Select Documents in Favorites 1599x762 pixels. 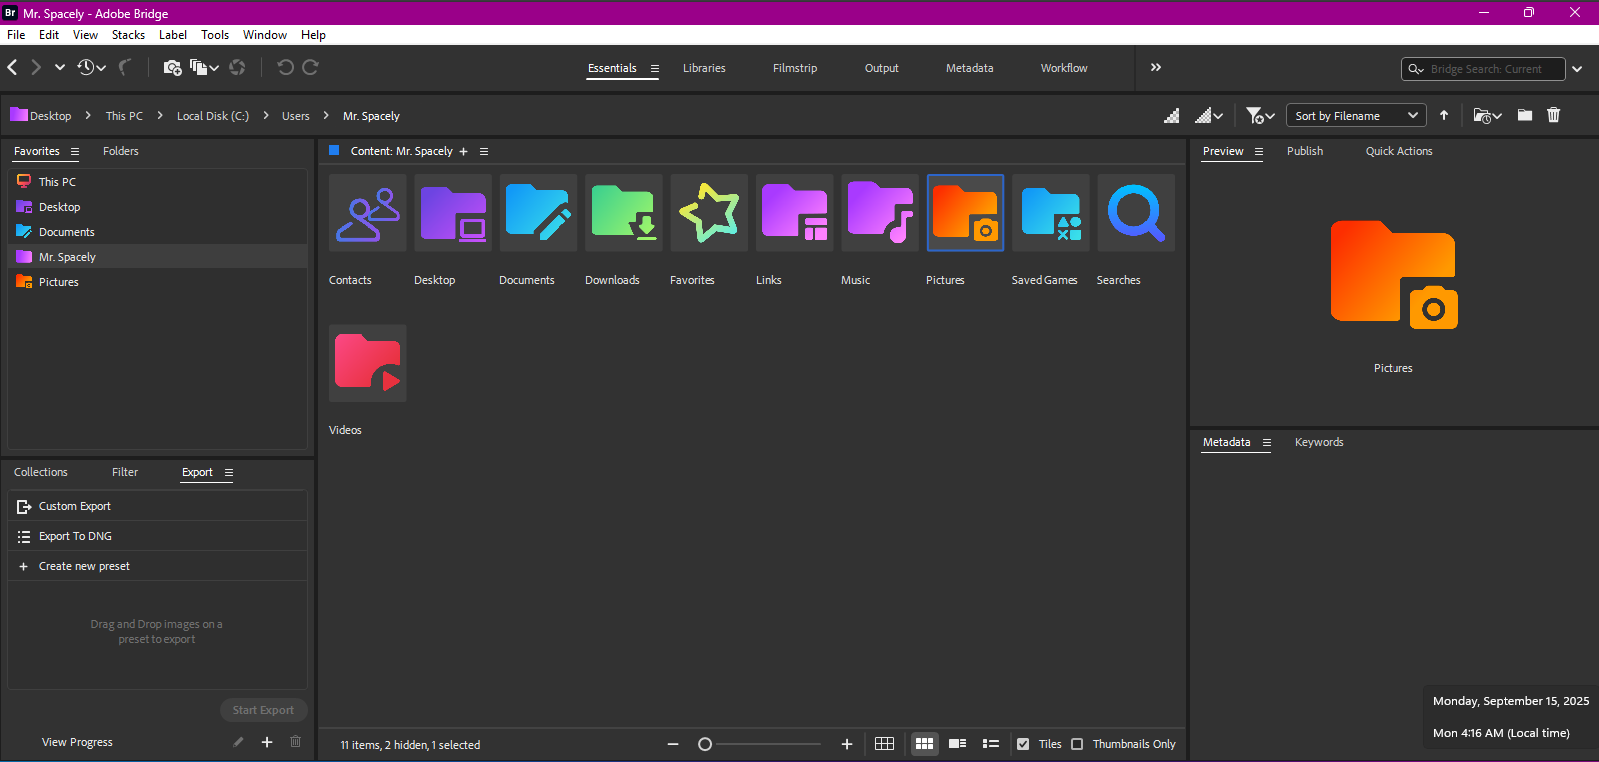(157, 232)
